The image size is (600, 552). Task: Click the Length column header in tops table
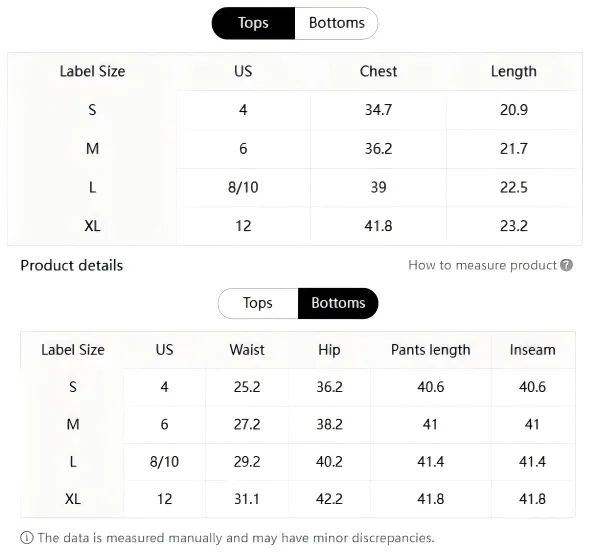pyautogui.click(x=513, y=71)
